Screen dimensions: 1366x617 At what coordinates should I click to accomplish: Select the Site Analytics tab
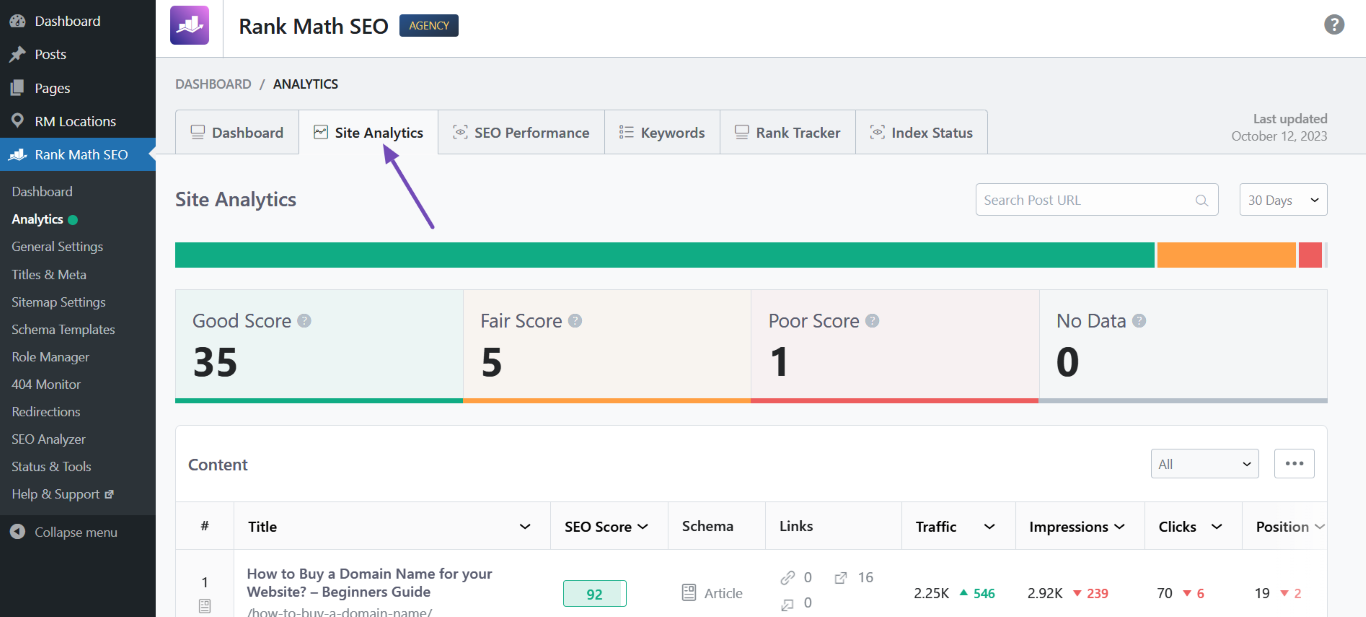coord(368,132)
